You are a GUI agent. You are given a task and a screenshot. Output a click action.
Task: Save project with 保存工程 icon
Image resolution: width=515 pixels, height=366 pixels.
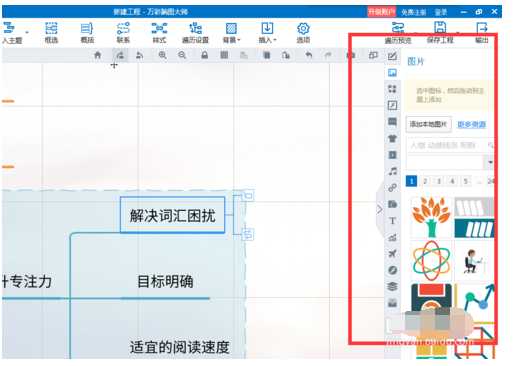click(x=440, y=32)
